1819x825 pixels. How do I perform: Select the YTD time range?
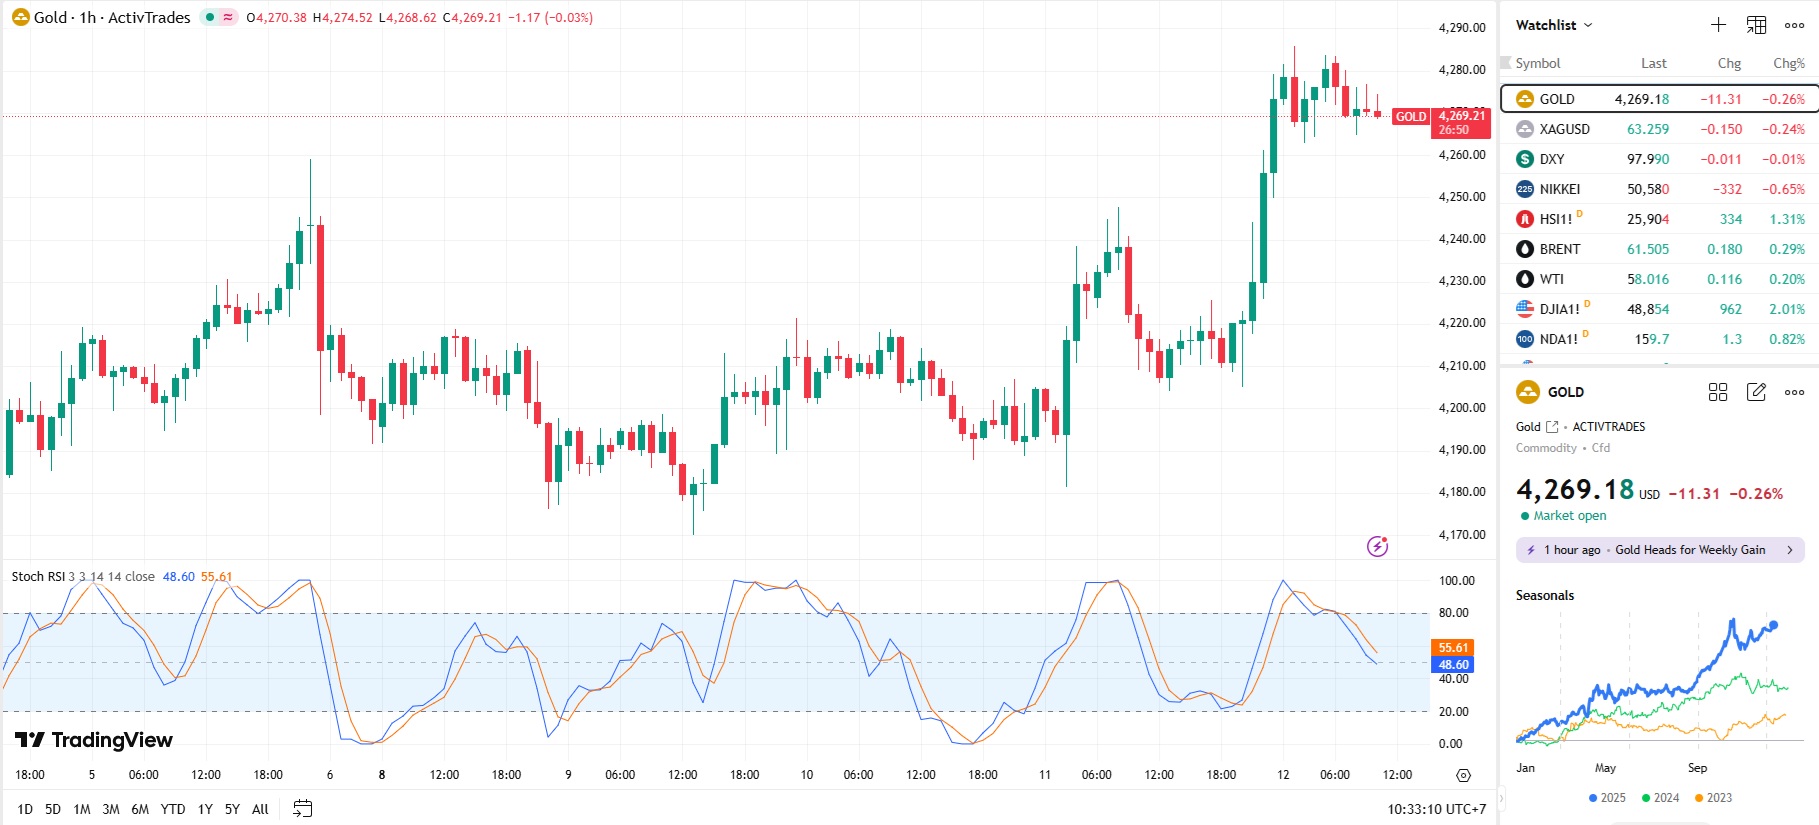173,809
